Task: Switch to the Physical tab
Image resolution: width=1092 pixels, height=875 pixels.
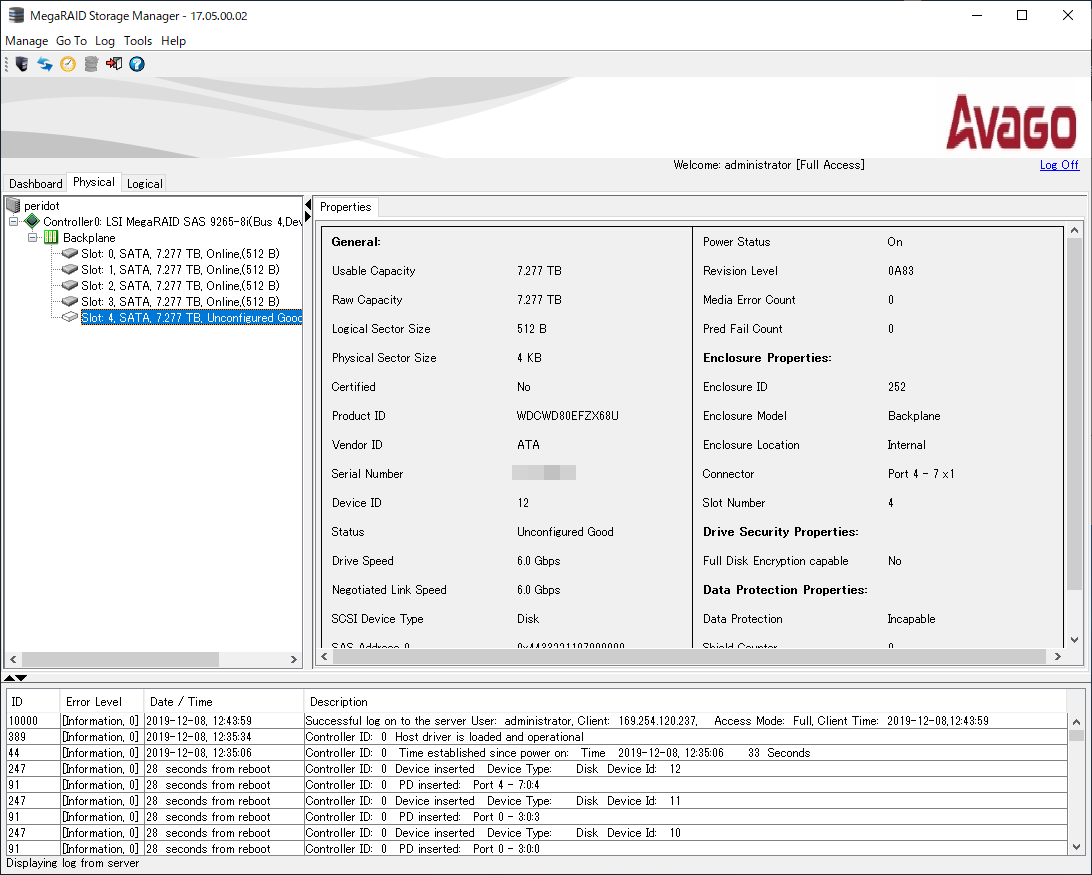Action: (x=94, y=182)
